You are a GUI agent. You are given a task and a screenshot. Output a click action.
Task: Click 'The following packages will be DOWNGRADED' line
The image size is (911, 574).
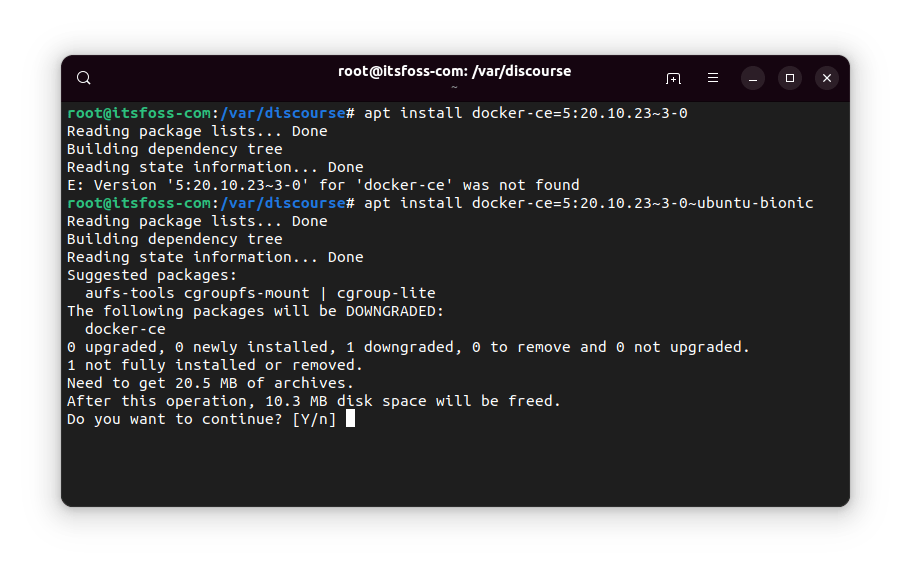pos(255,311)
